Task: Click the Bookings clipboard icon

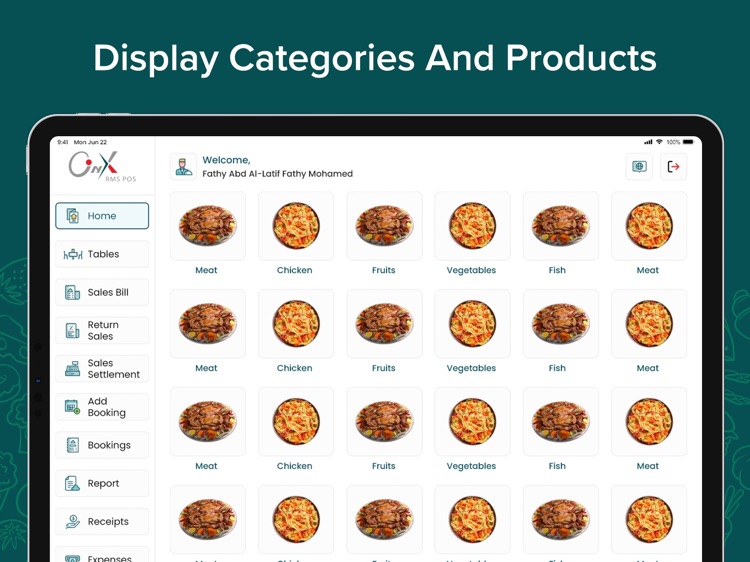Action: coord(72,445)
